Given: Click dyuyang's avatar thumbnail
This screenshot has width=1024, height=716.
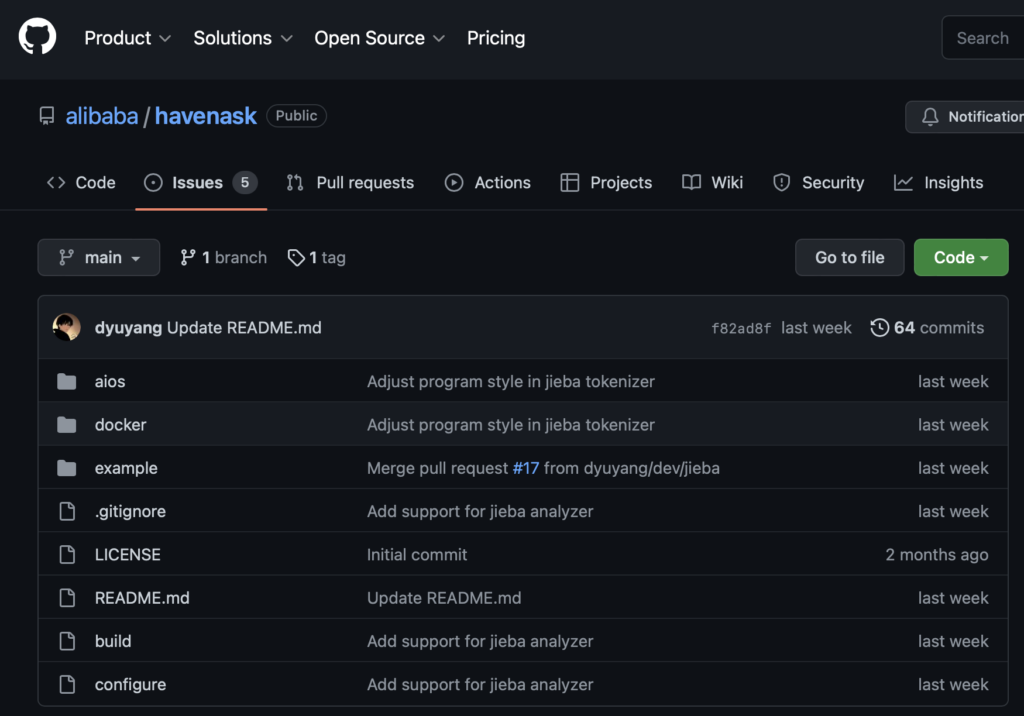Looking at the screenshot, I should 67,328.
